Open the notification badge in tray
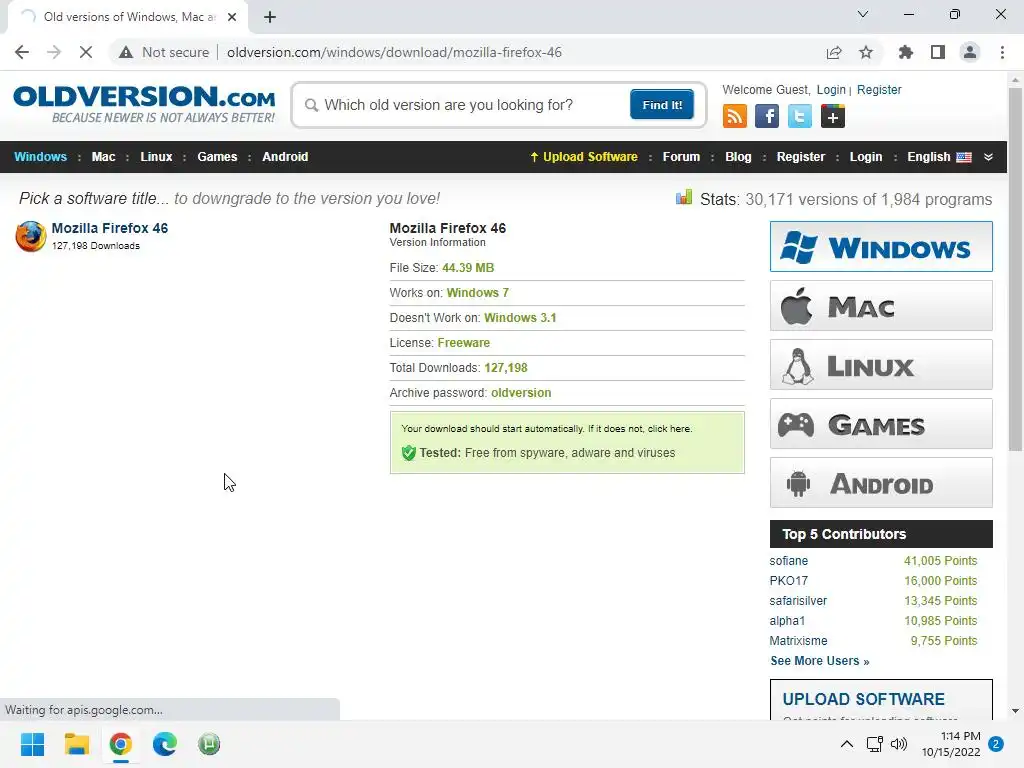The width and height of the screenshot is (1024, 768). (x=996, y=744)
